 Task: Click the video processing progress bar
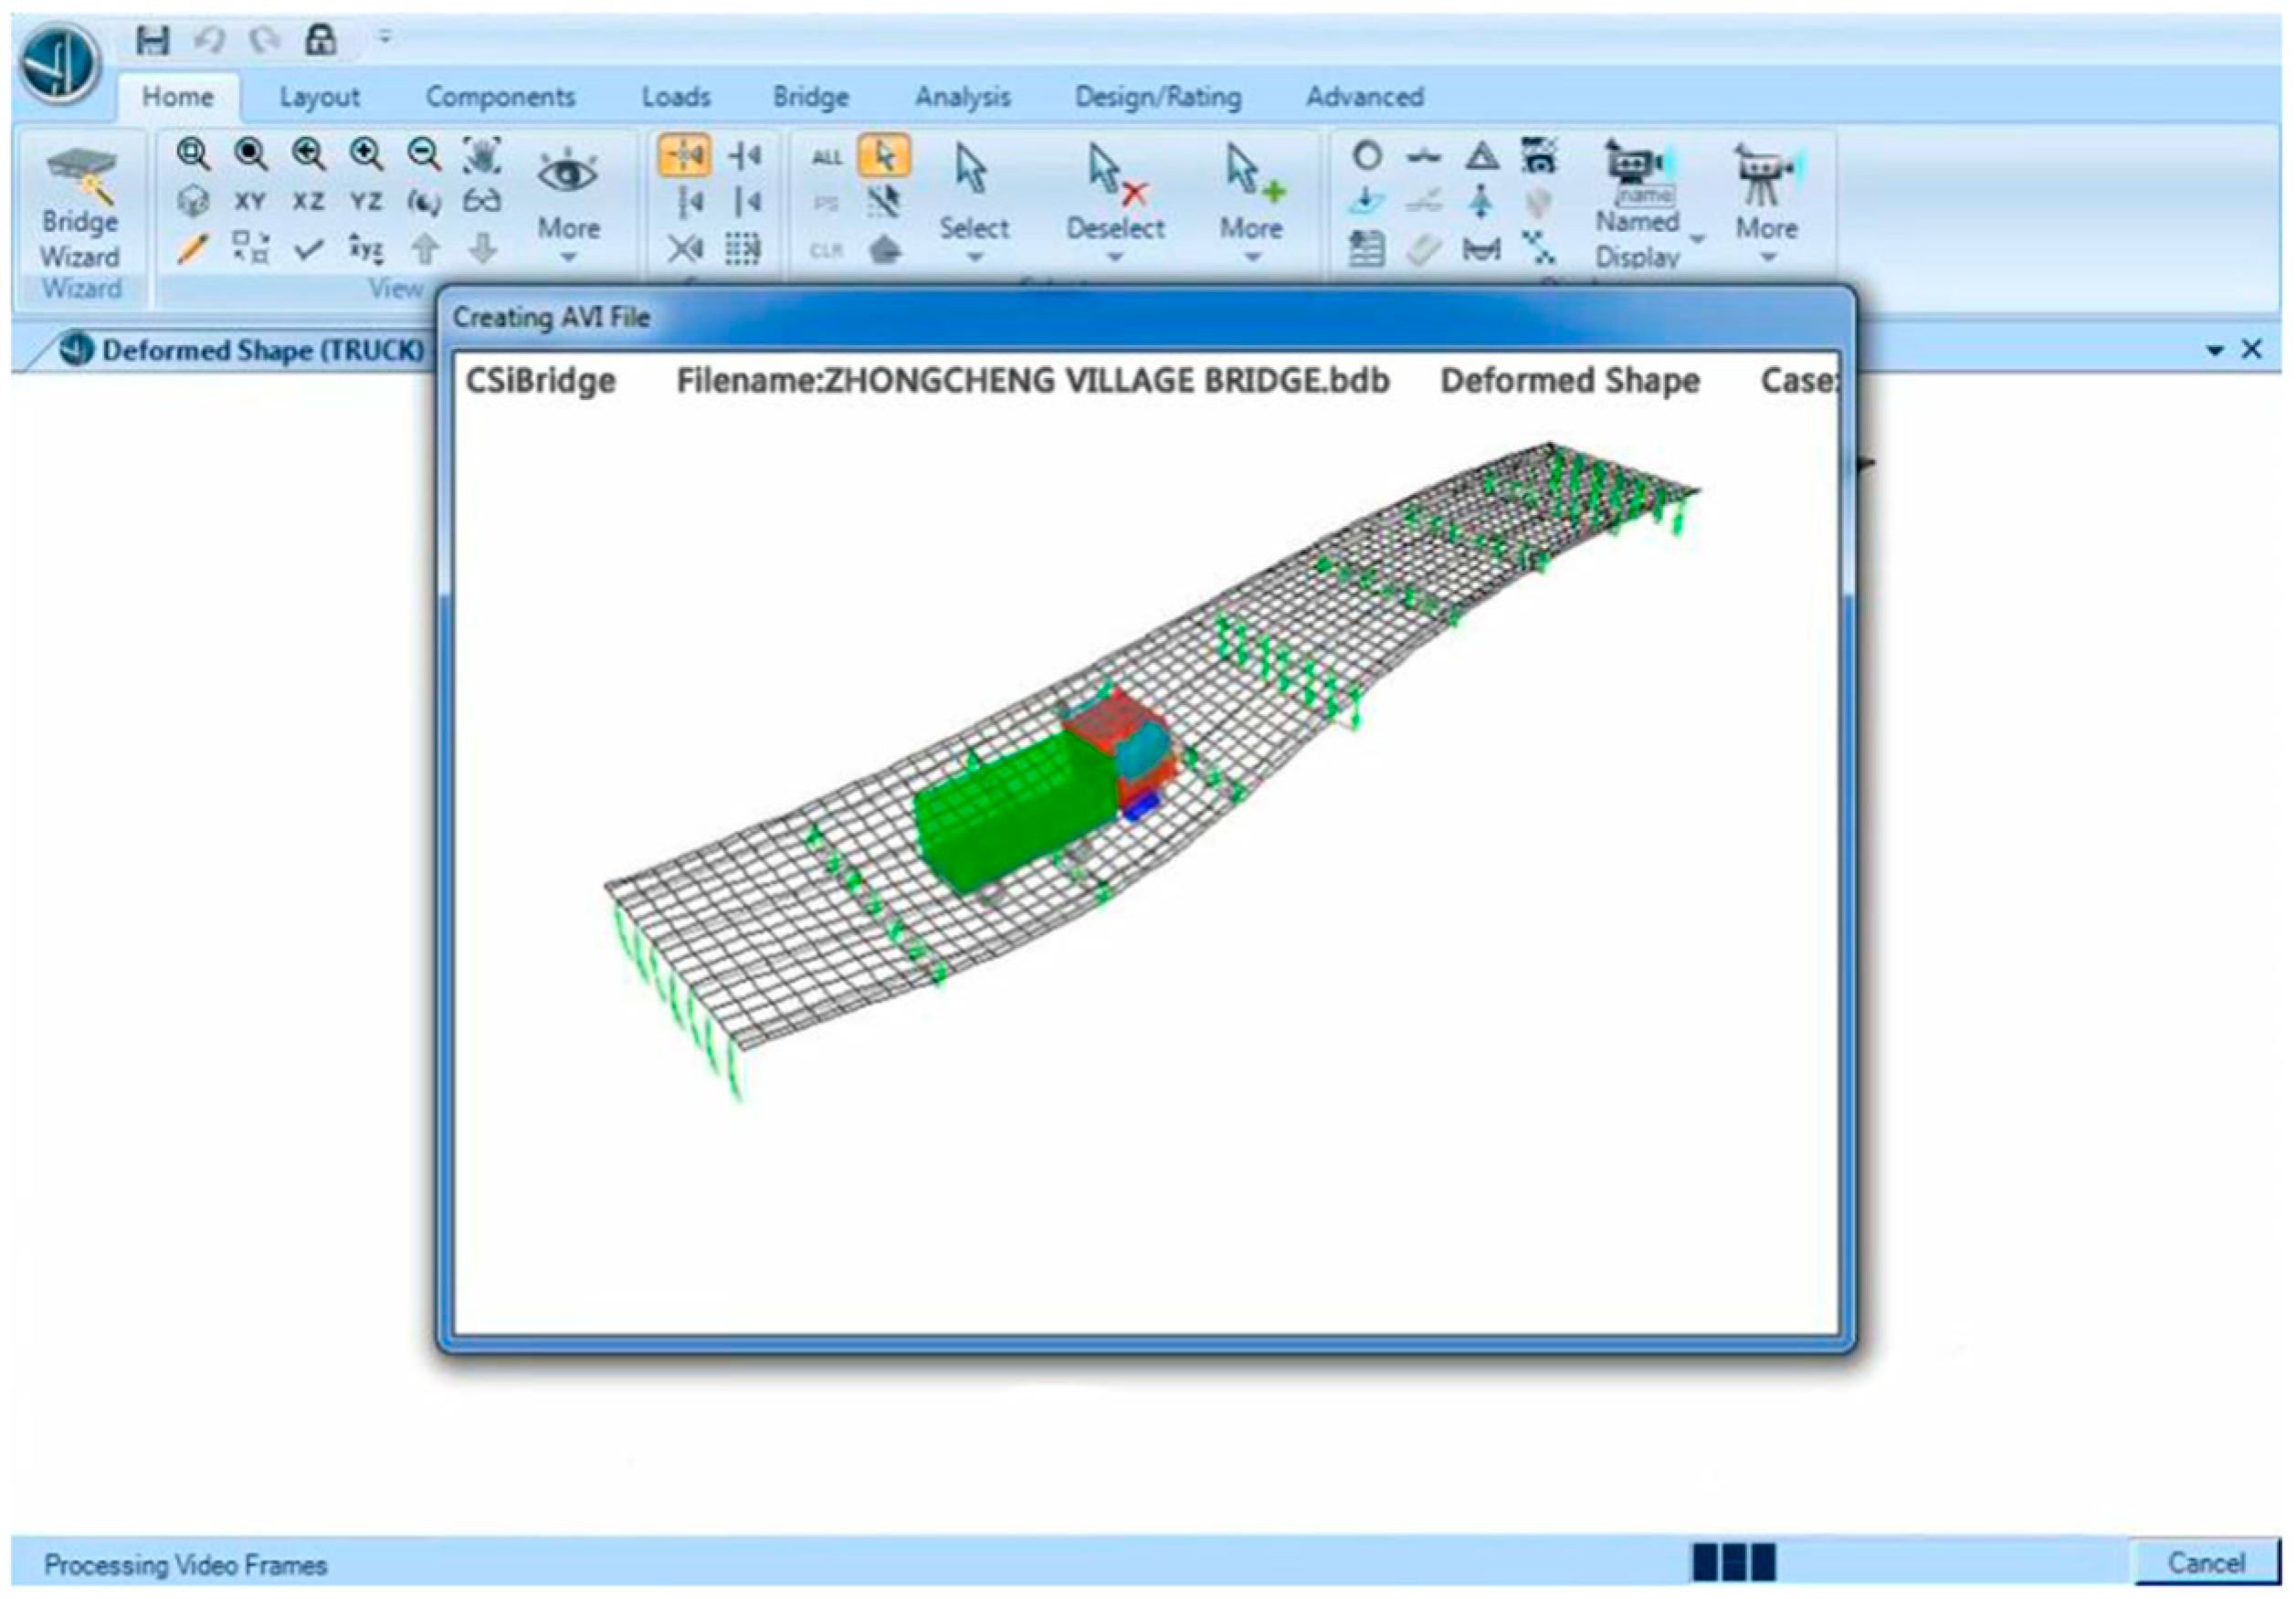[x=1733, y=1562]
